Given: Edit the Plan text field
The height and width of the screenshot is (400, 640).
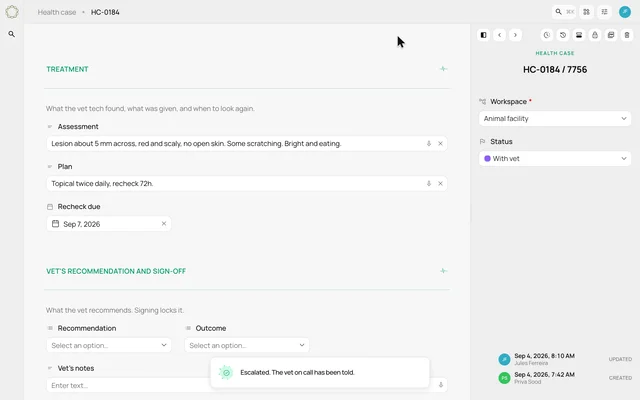Looking at the screenshot, I should [247, 184].
